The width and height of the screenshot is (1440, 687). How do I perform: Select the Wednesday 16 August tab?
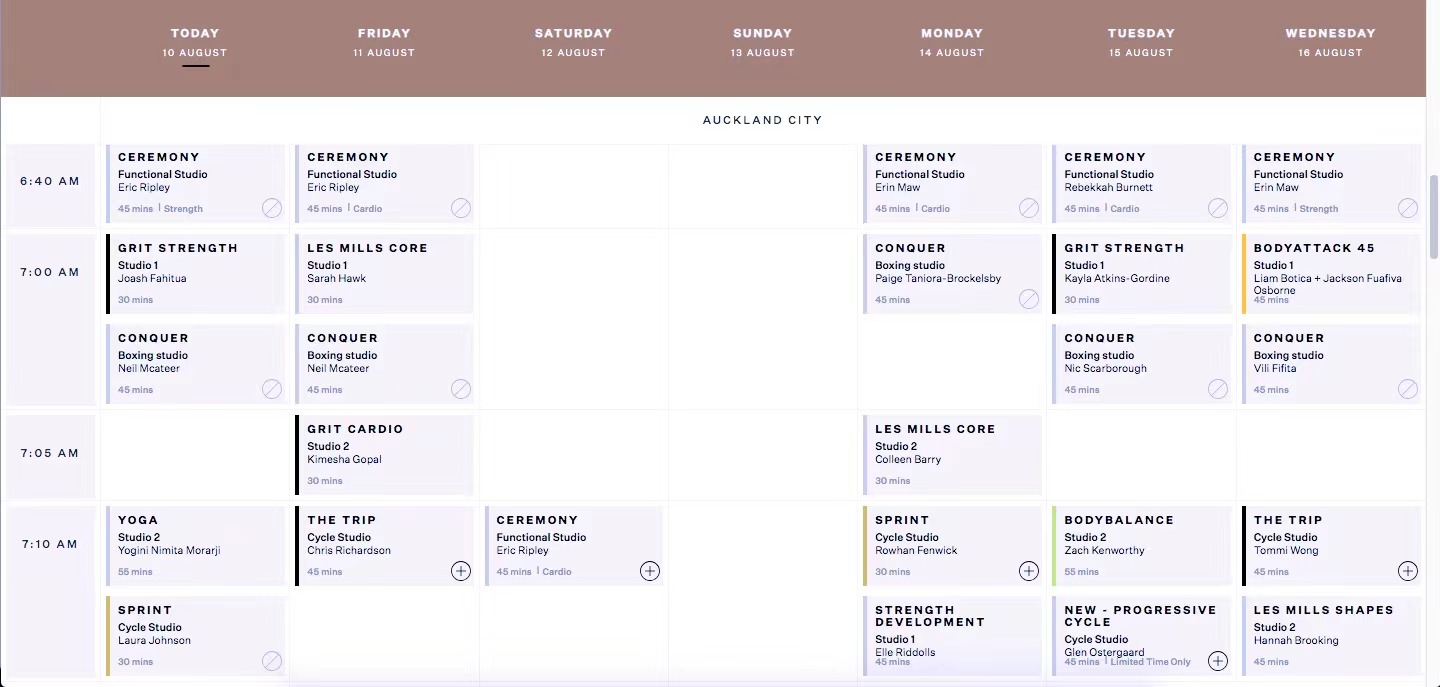click(x=1330, y=42)
